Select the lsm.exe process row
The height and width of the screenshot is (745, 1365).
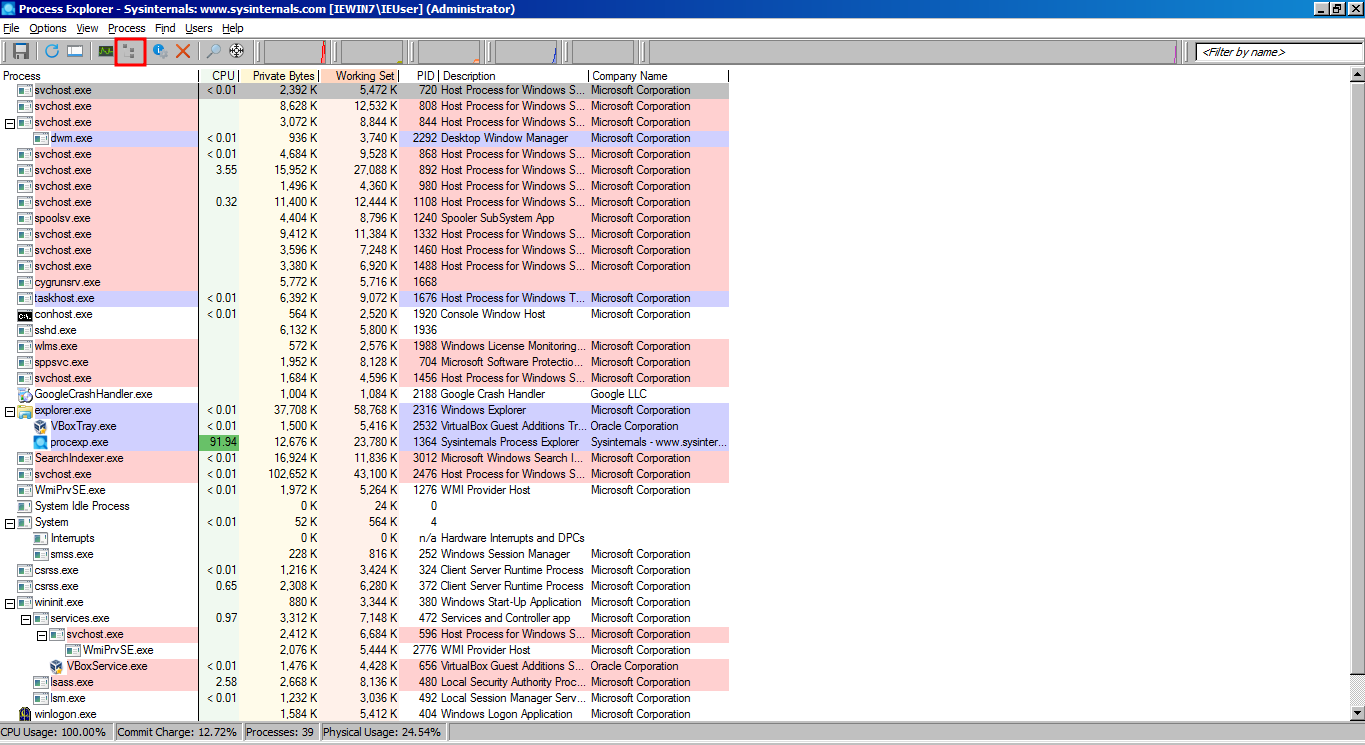[x=364, y=698]
